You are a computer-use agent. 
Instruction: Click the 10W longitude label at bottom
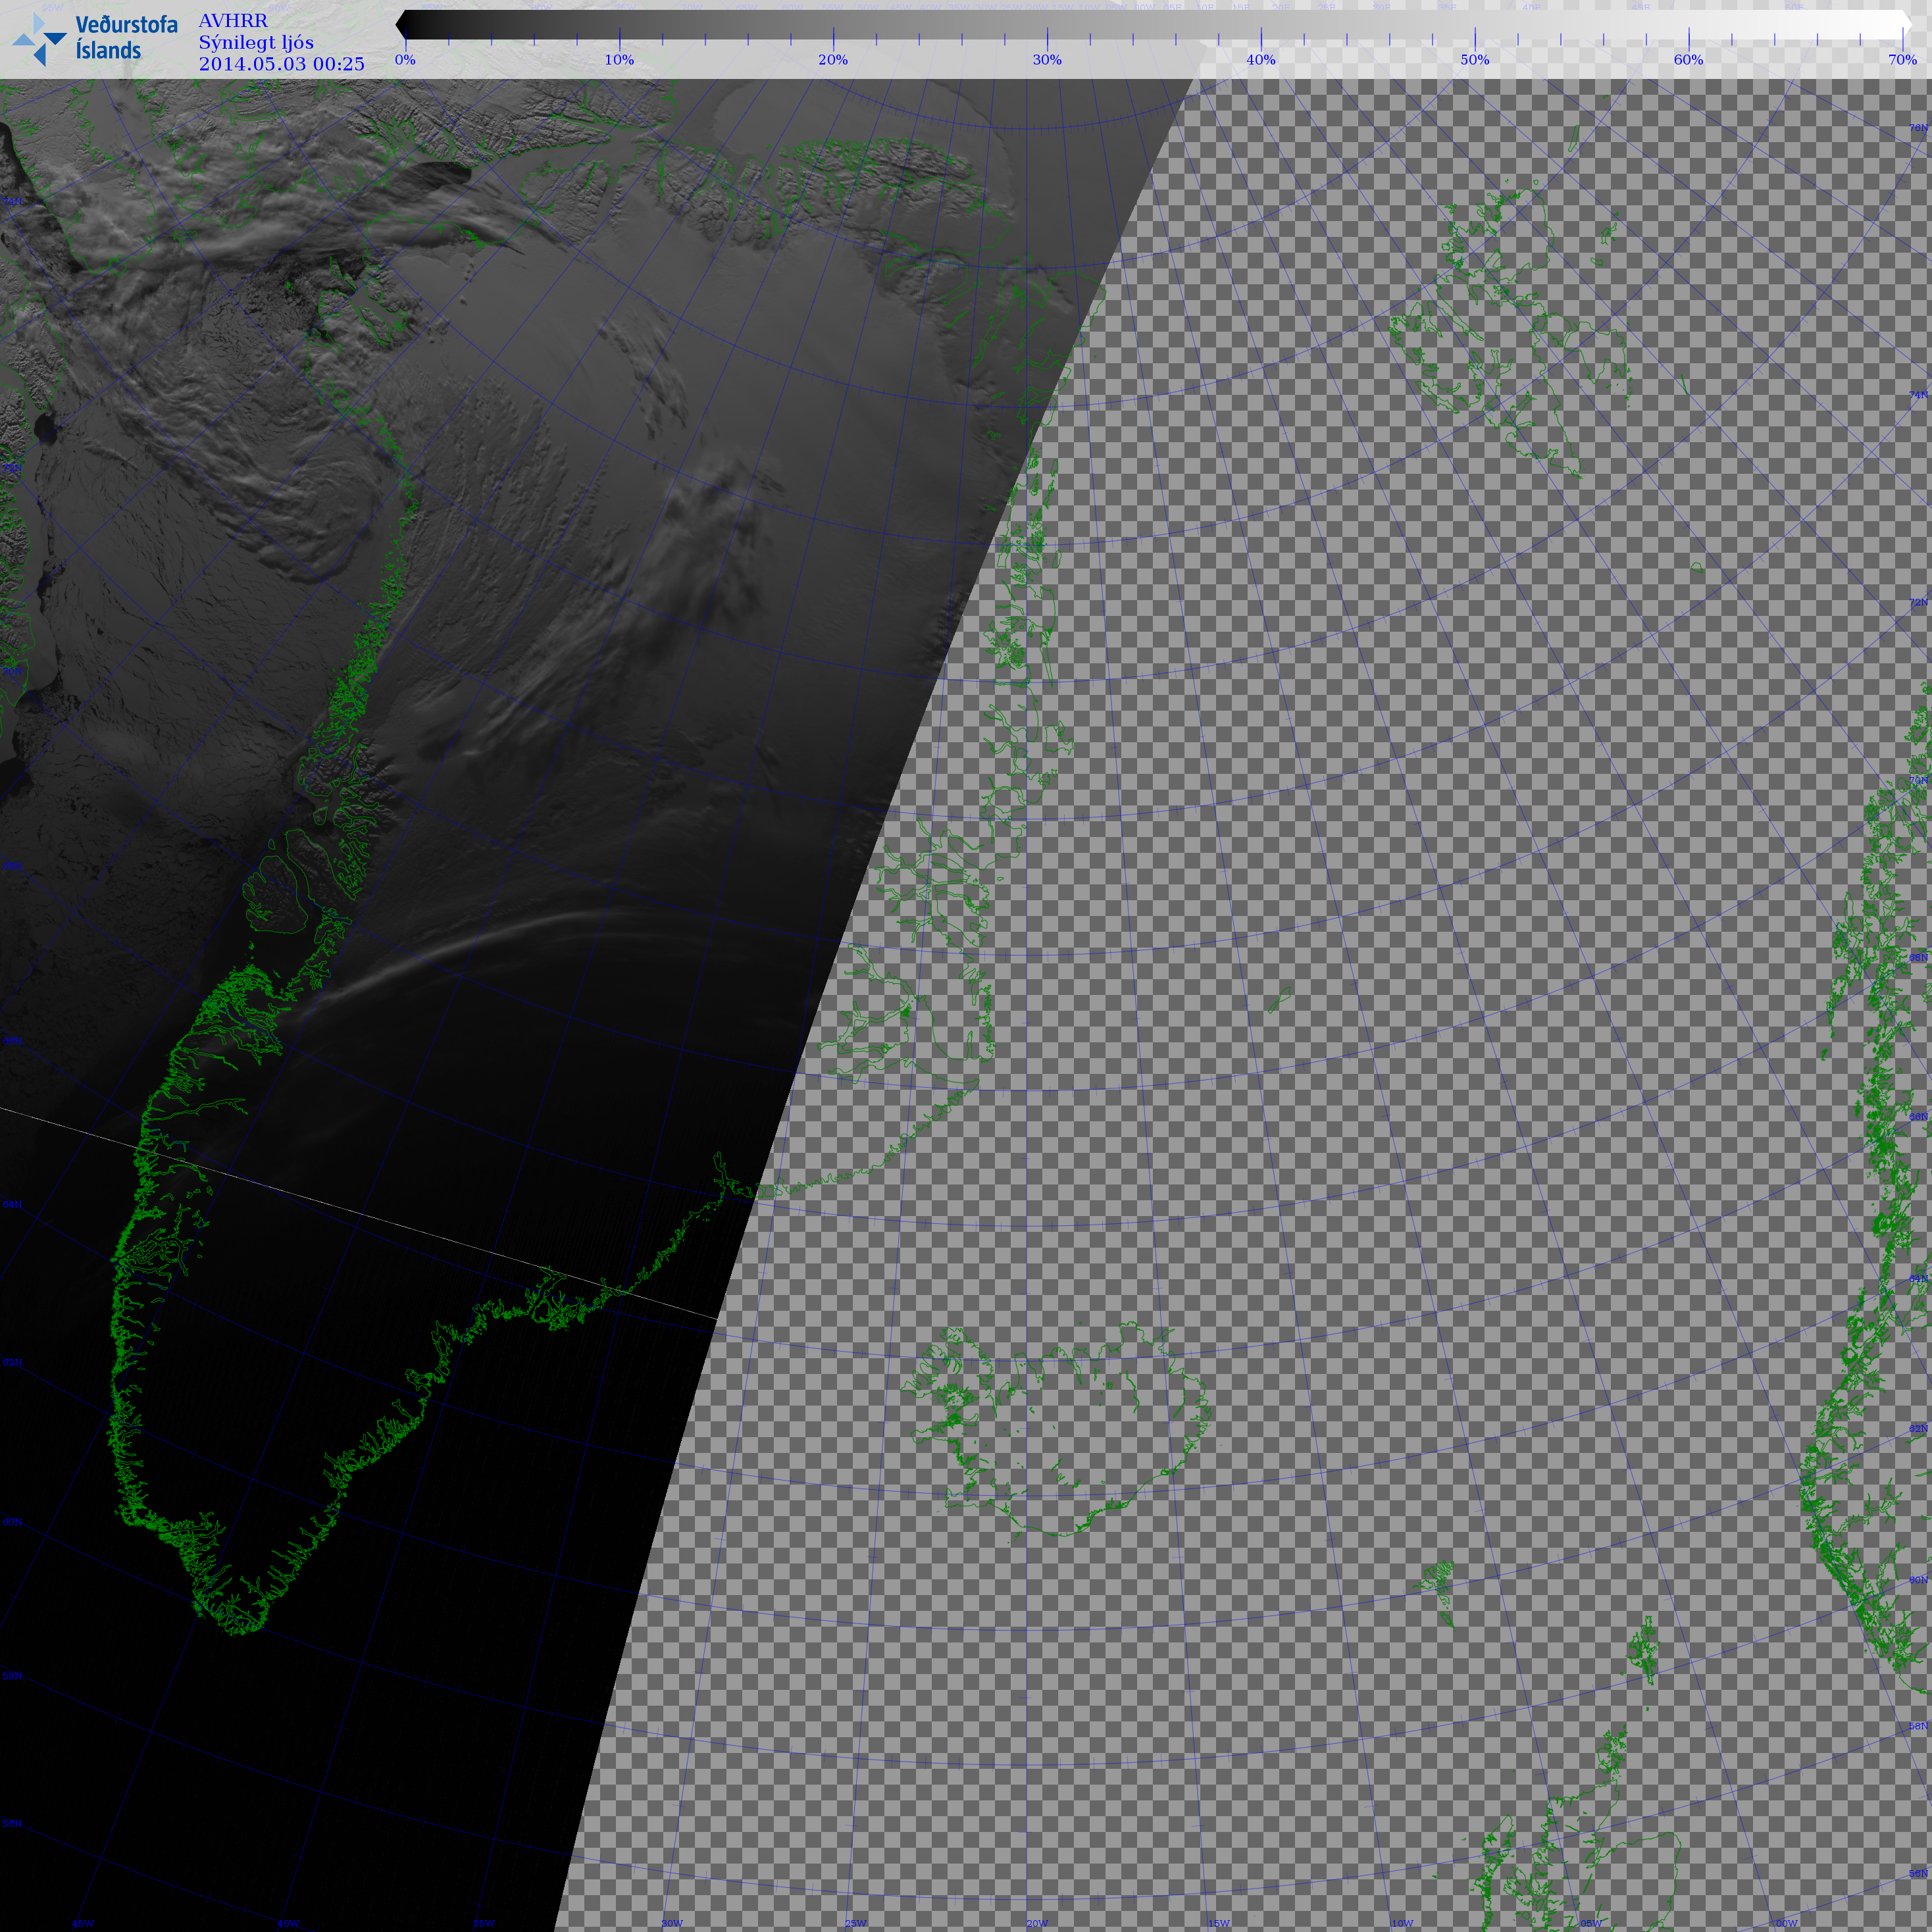click(x=1402, y=1923)
